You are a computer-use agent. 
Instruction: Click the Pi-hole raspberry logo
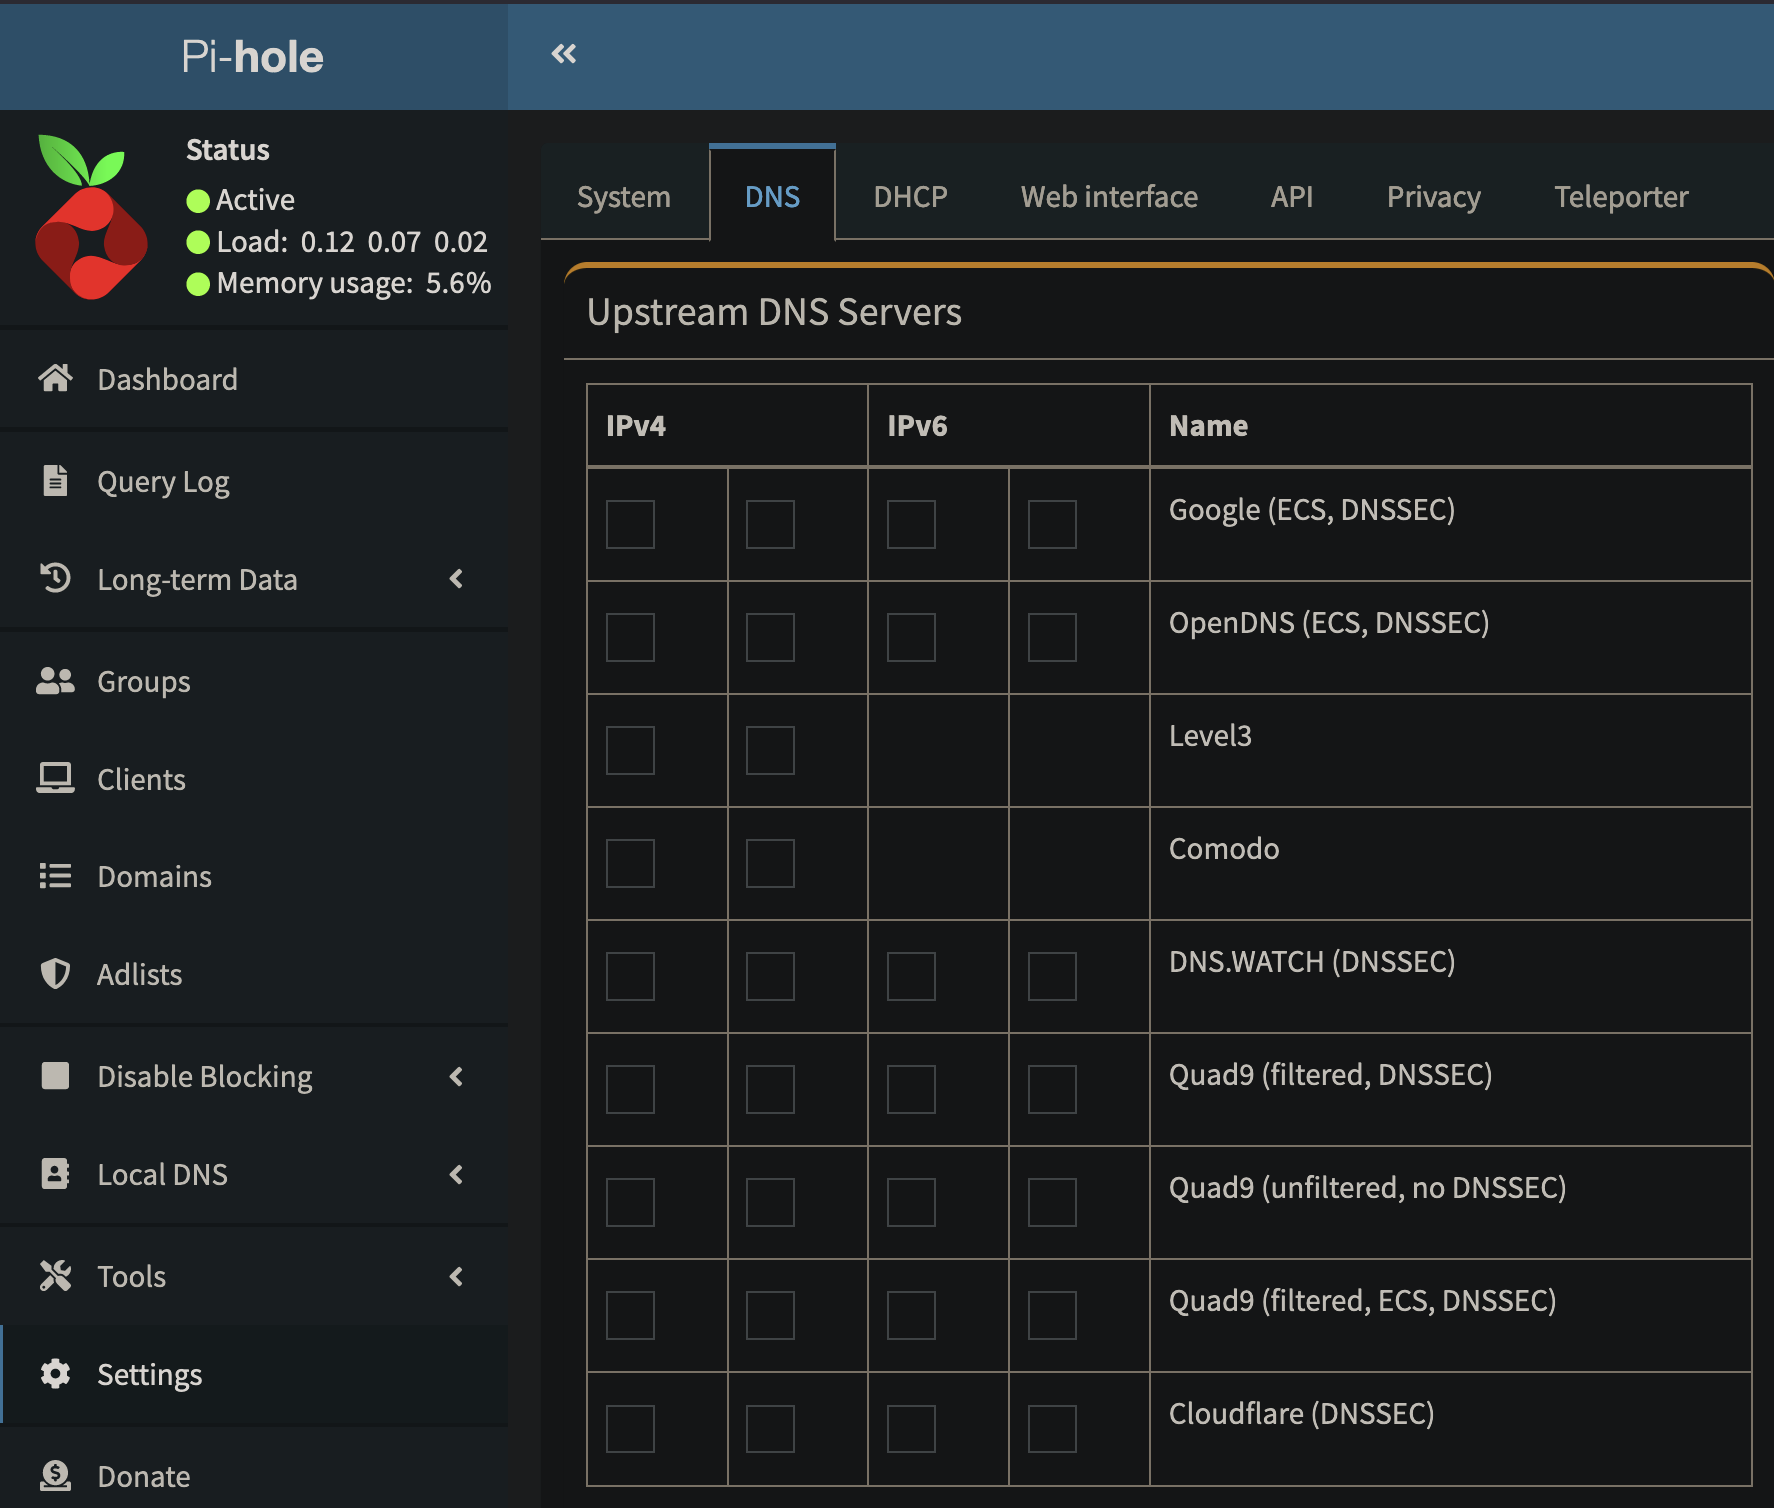91,217
